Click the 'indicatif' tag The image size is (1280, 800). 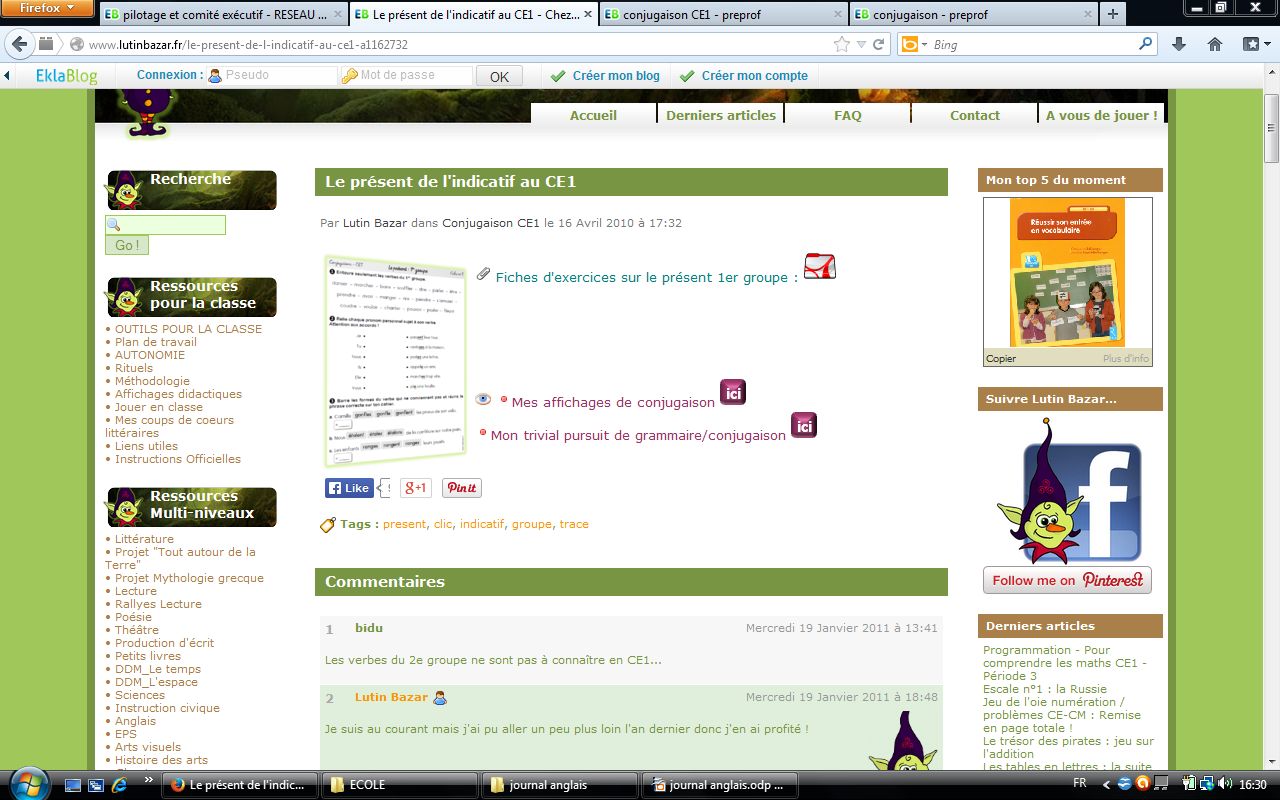pos(482,524)
